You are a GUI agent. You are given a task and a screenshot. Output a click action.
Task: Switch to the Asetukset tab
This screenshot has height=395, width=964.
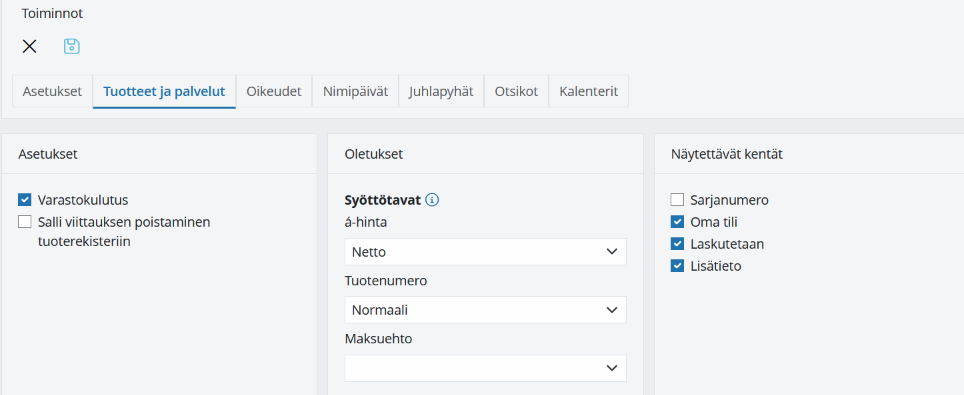52,92
